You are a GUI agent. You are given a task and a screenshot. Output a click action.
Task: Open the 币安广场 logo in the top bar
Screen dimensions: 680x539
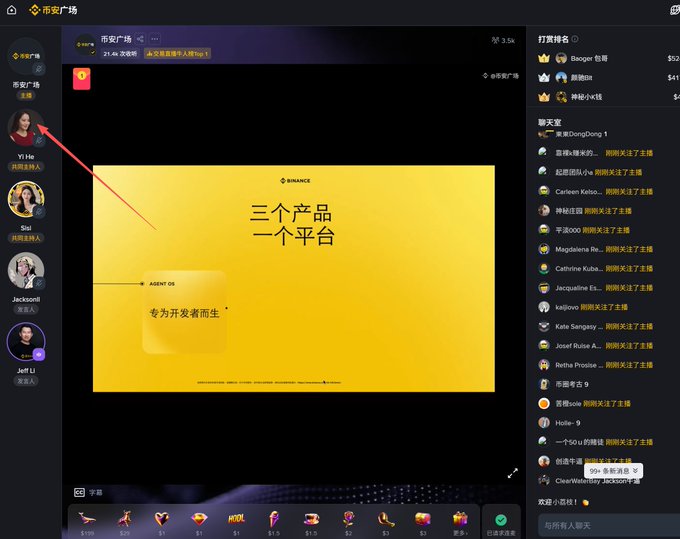click(53, 10)
